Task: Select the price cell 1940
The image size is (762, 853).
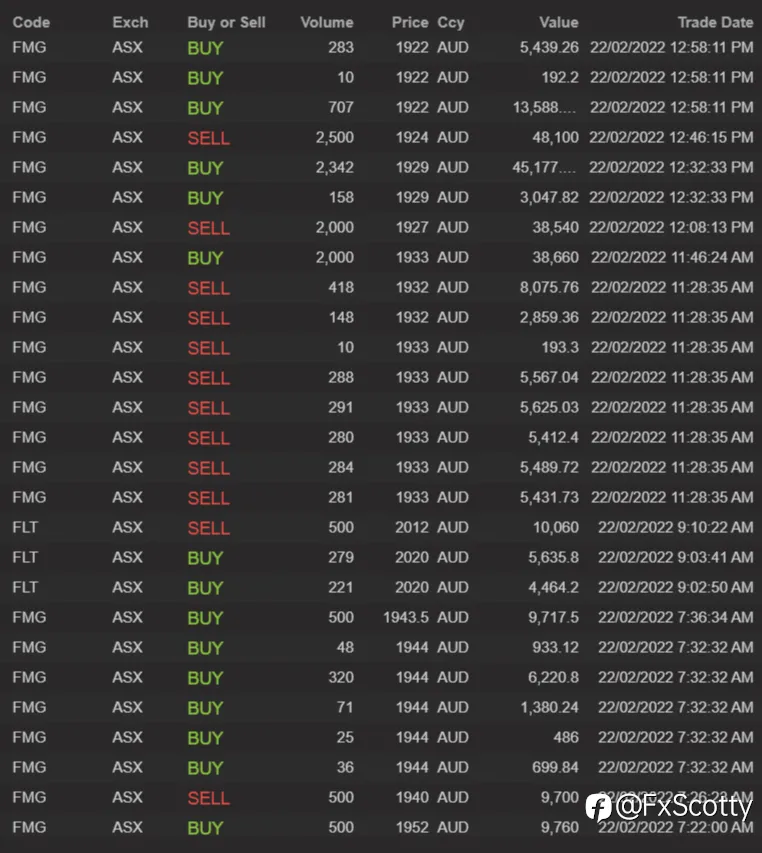Action: [412, 796]
